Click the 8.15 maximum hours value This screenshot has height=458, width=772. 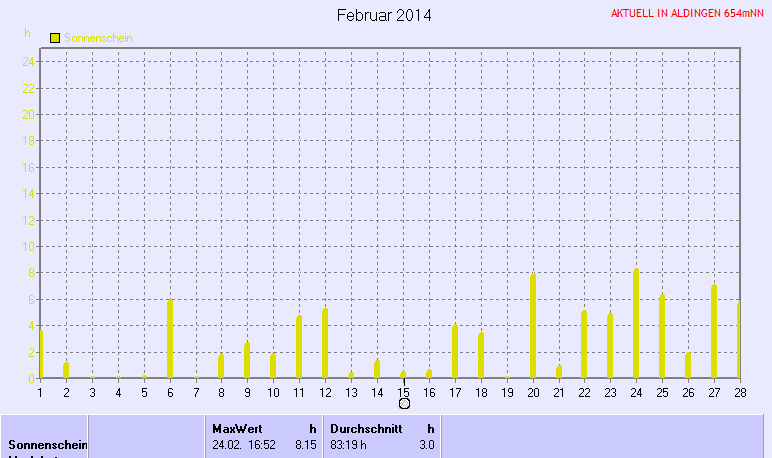(305, 444)
